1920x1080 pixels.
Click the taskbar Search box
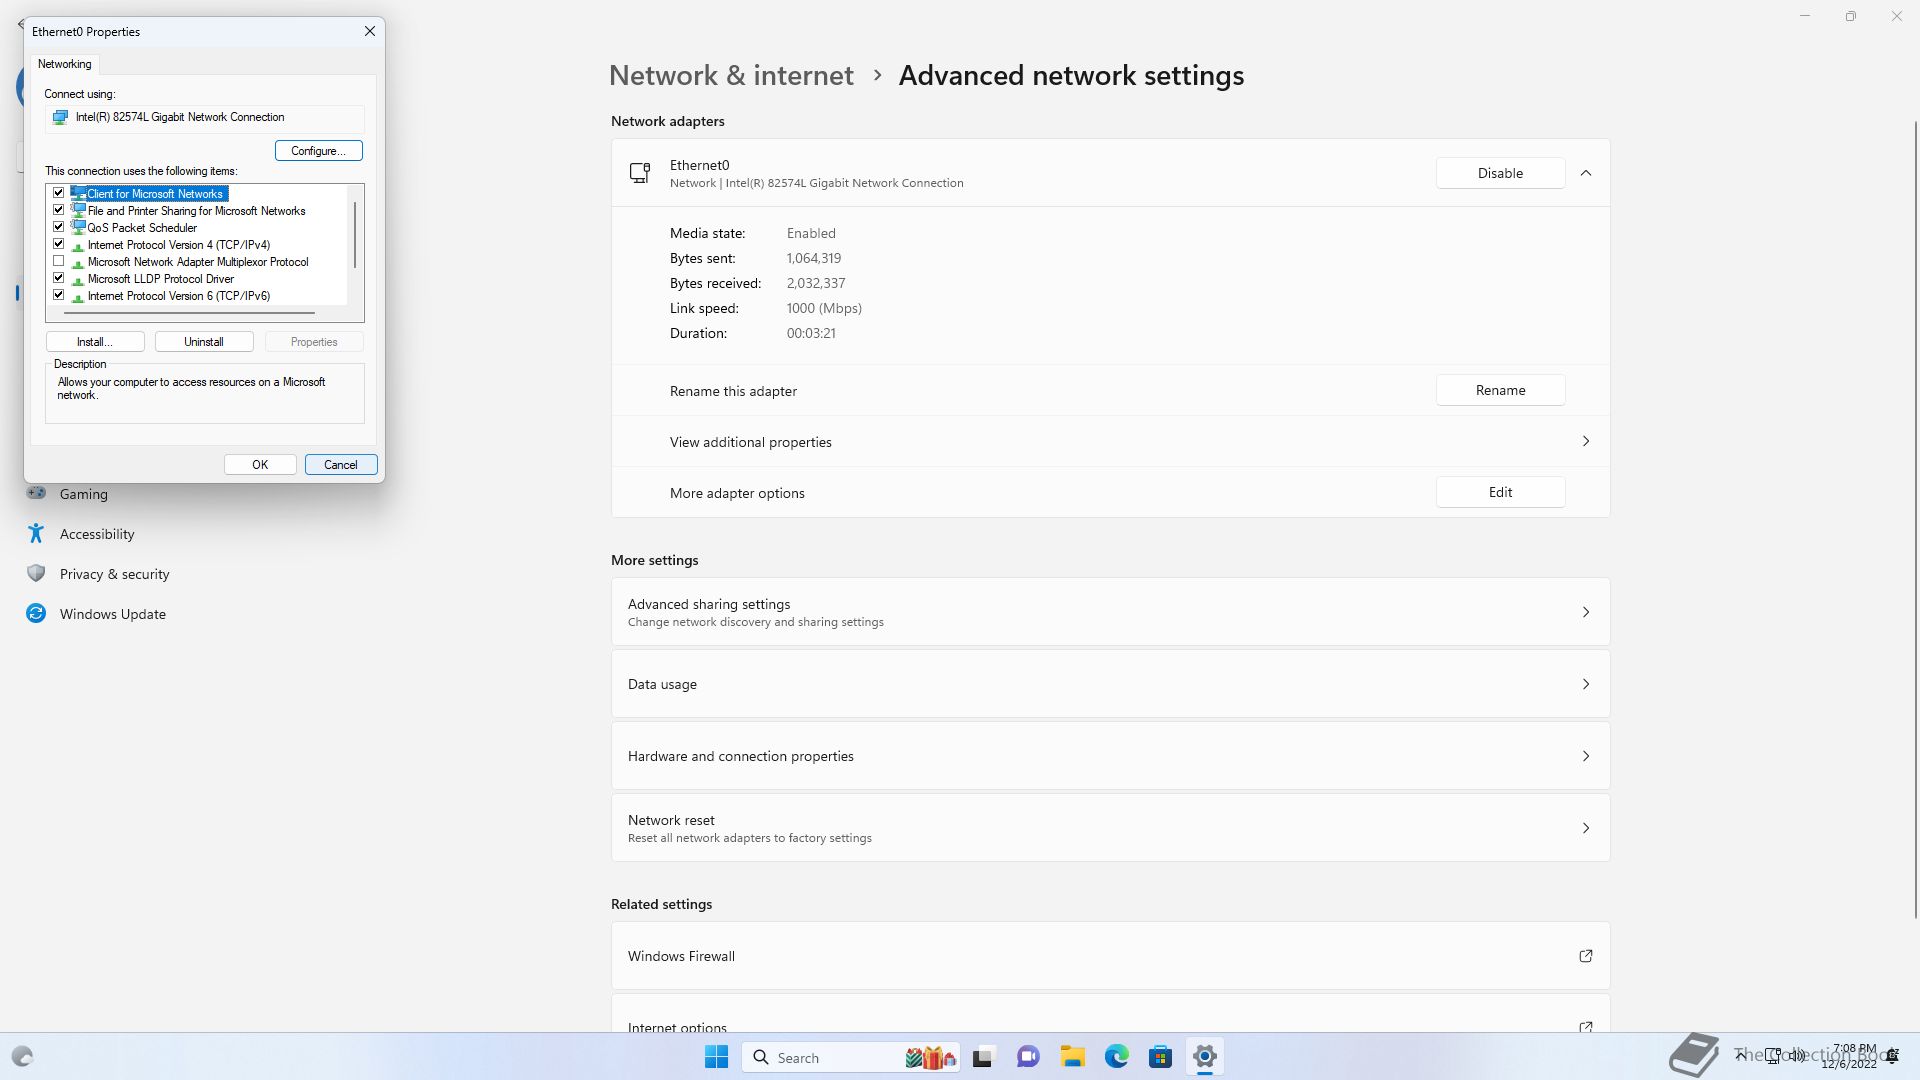[851, 1057]
